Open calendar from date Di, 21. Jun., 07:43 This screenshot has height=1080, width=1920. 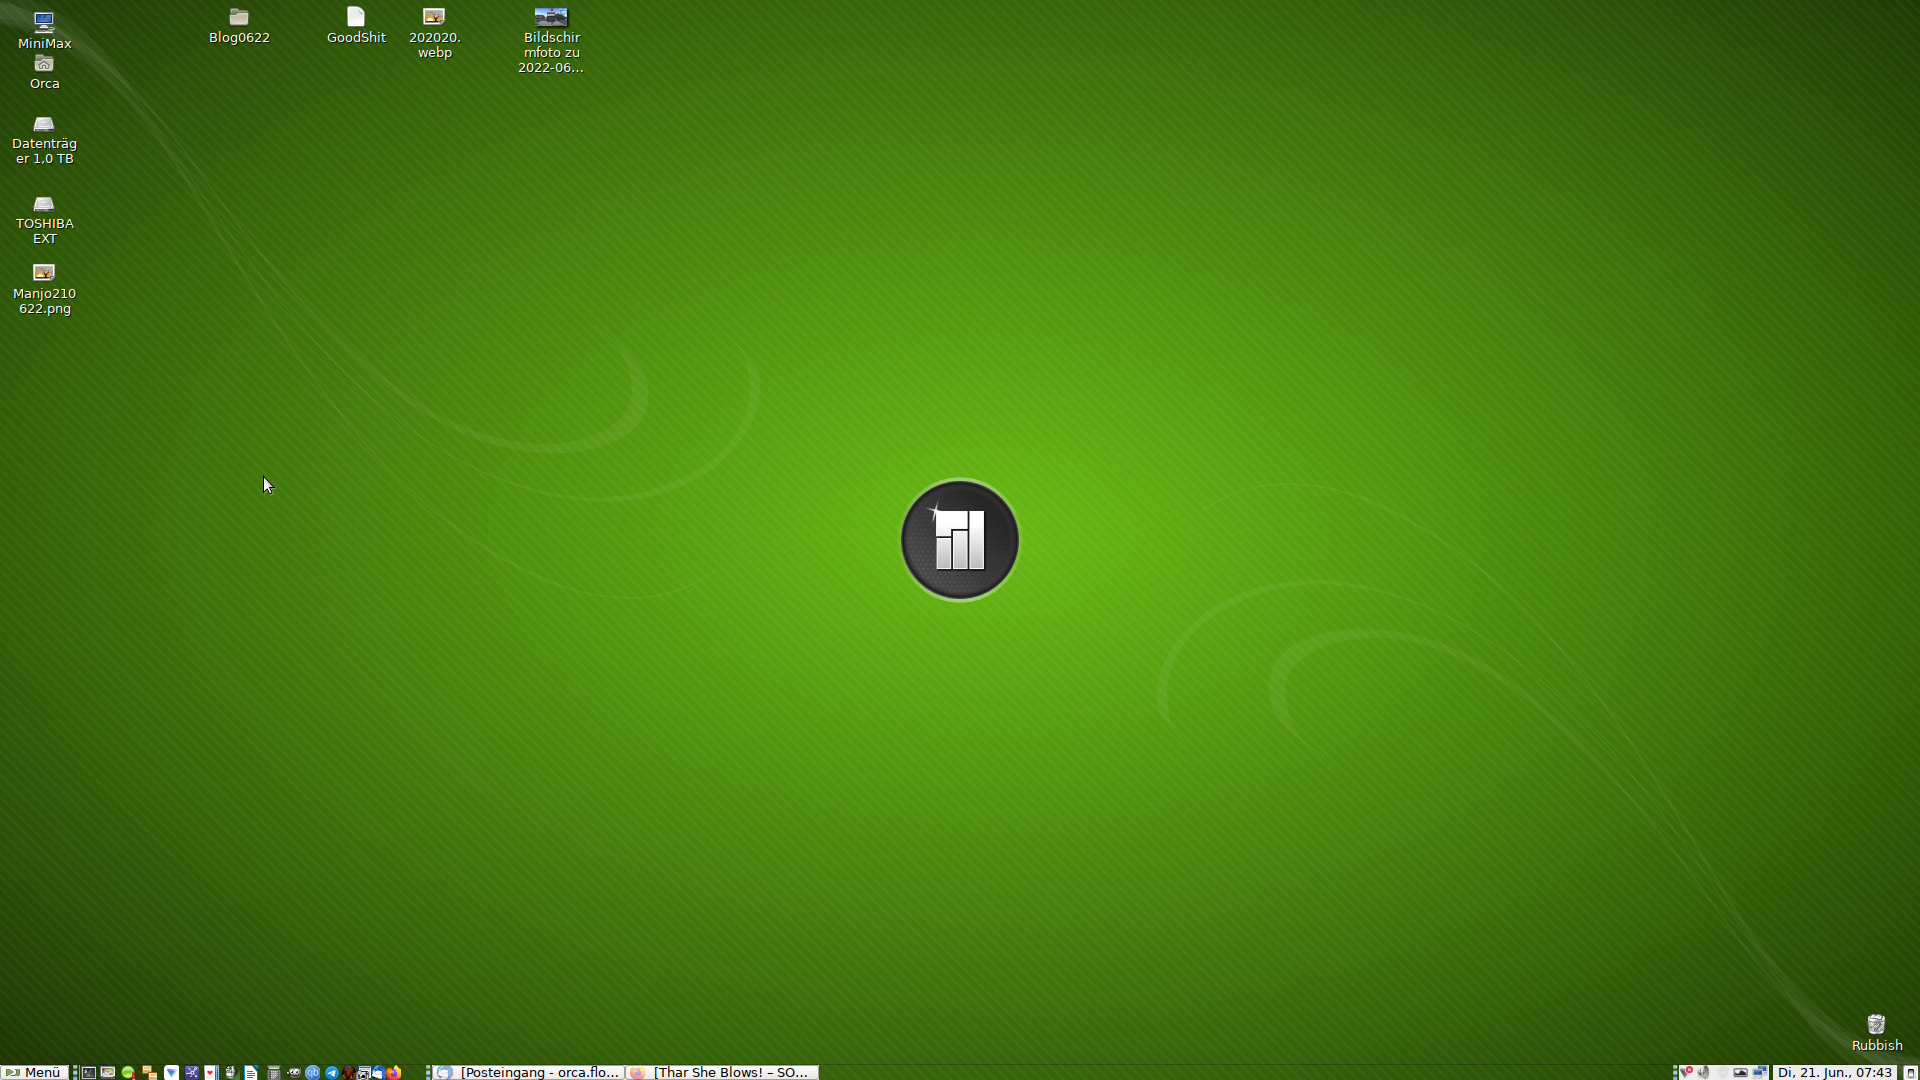click(x=1835, y=1072)
